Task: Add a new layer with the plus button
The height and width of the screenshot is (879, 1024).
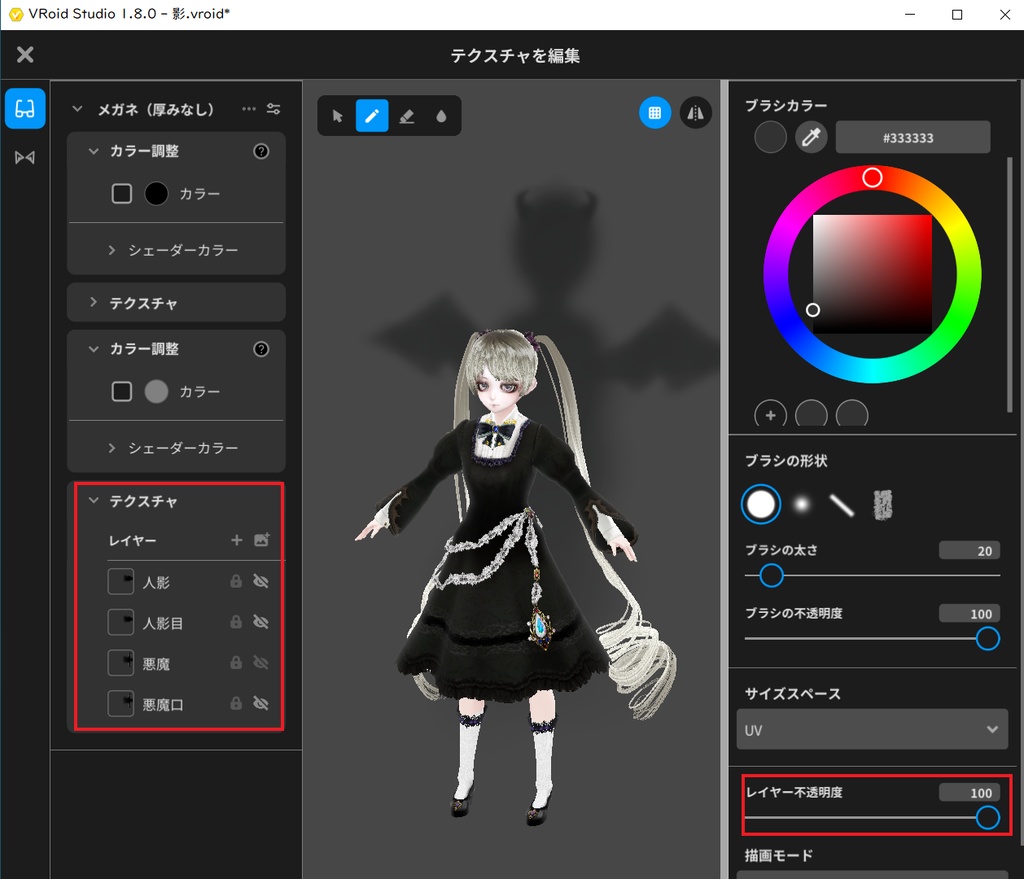Action: 238,540
